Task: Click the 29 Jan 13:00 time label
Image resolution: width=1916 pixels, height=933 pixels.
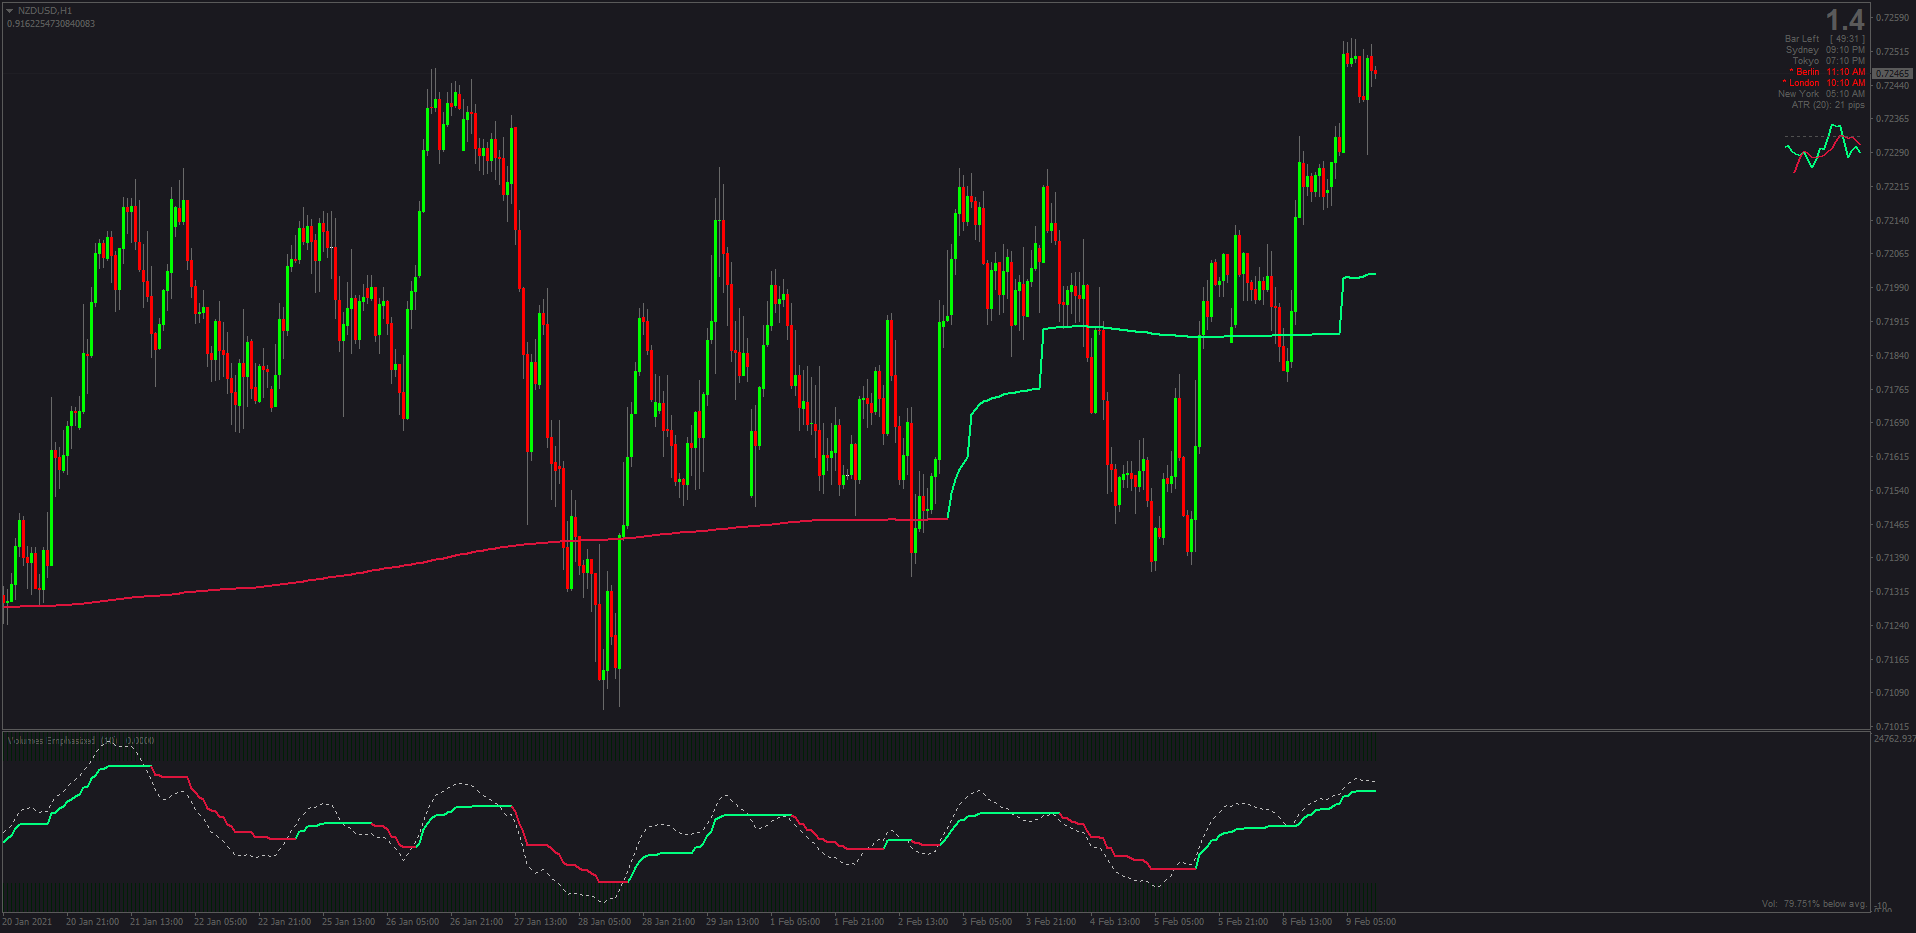Action: (x=732, y=922)
